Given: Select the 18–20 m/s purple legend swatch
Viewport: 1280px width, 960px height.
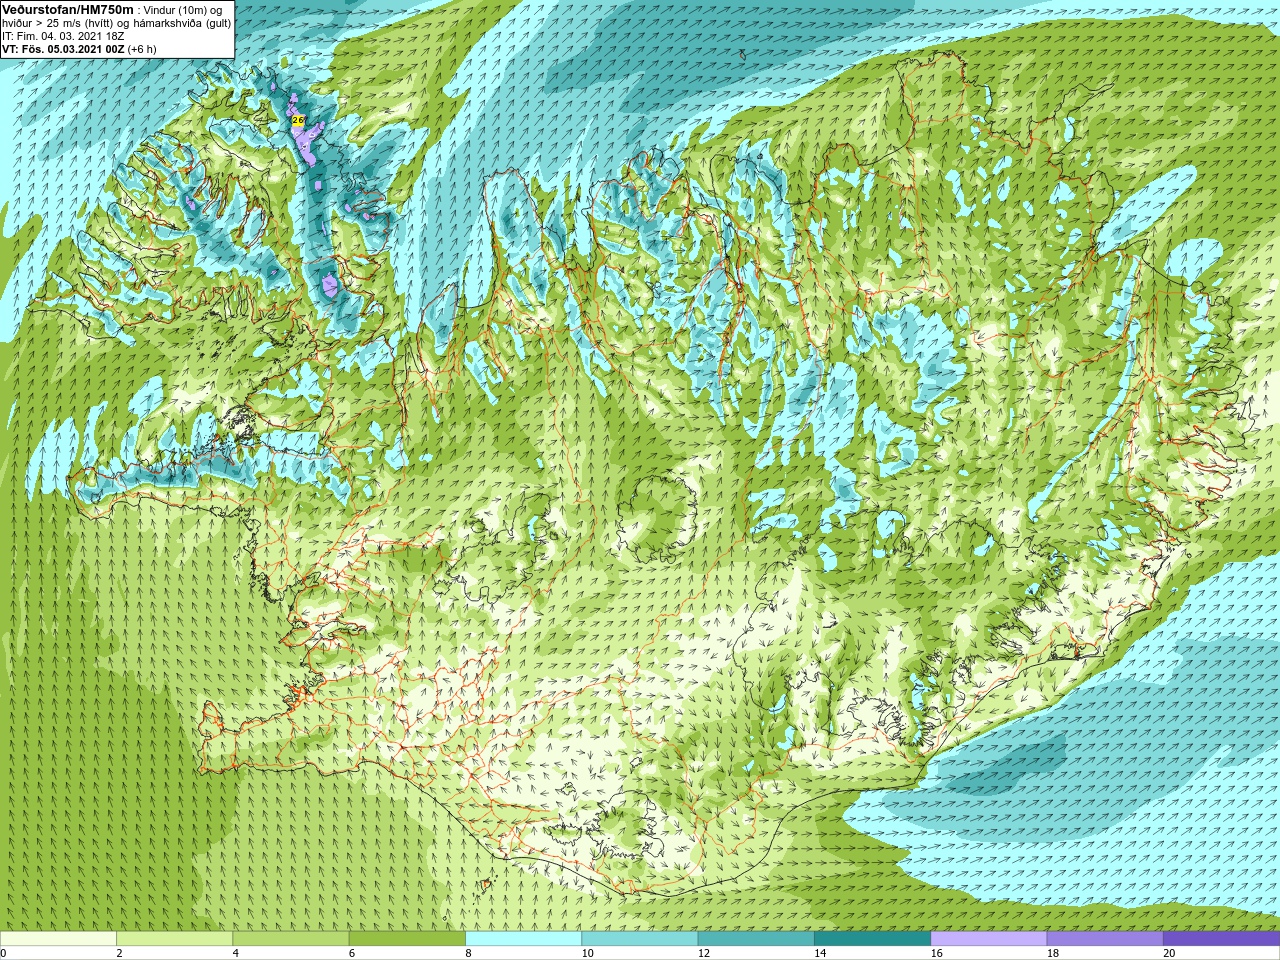Looking at the screenshot, I should tap(1105, 939).
